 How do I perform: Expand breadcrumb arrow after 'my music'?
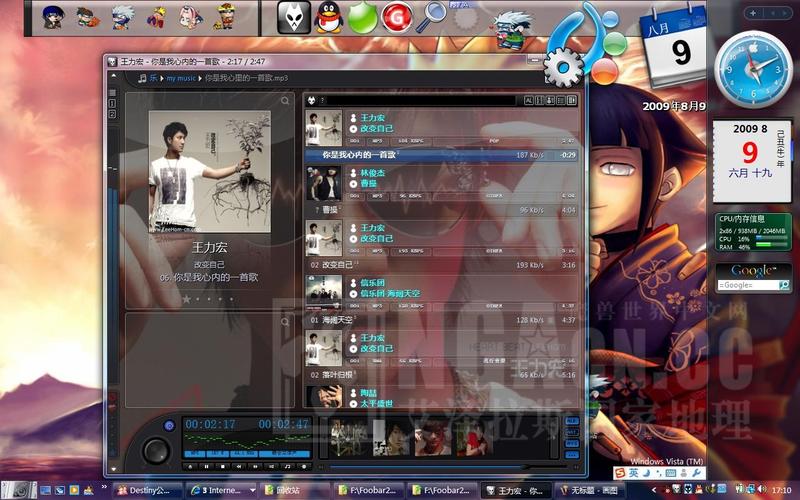(200, 78)
